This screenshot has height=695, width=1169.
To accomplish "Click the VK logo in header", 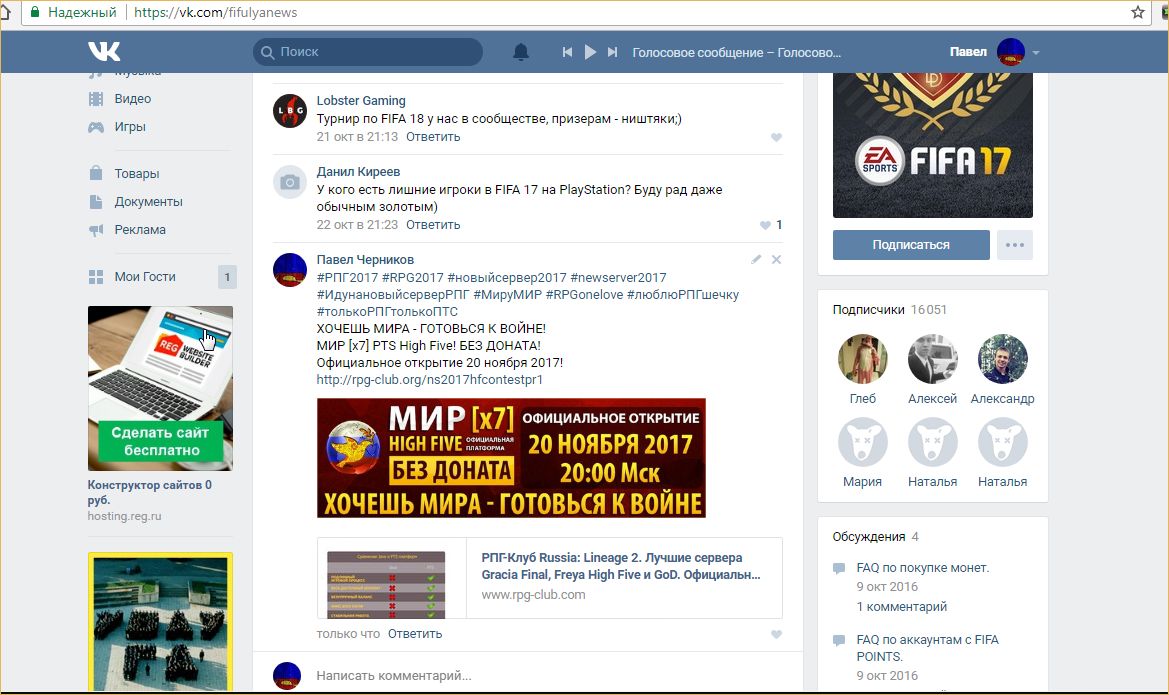I will (104, 52).
